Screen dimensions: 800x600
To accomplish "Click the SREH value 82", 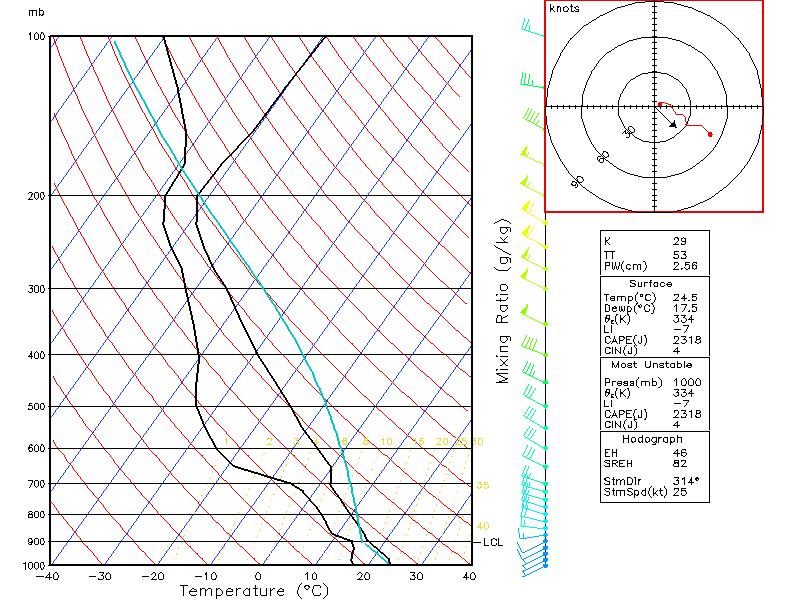I will [679, 465].
